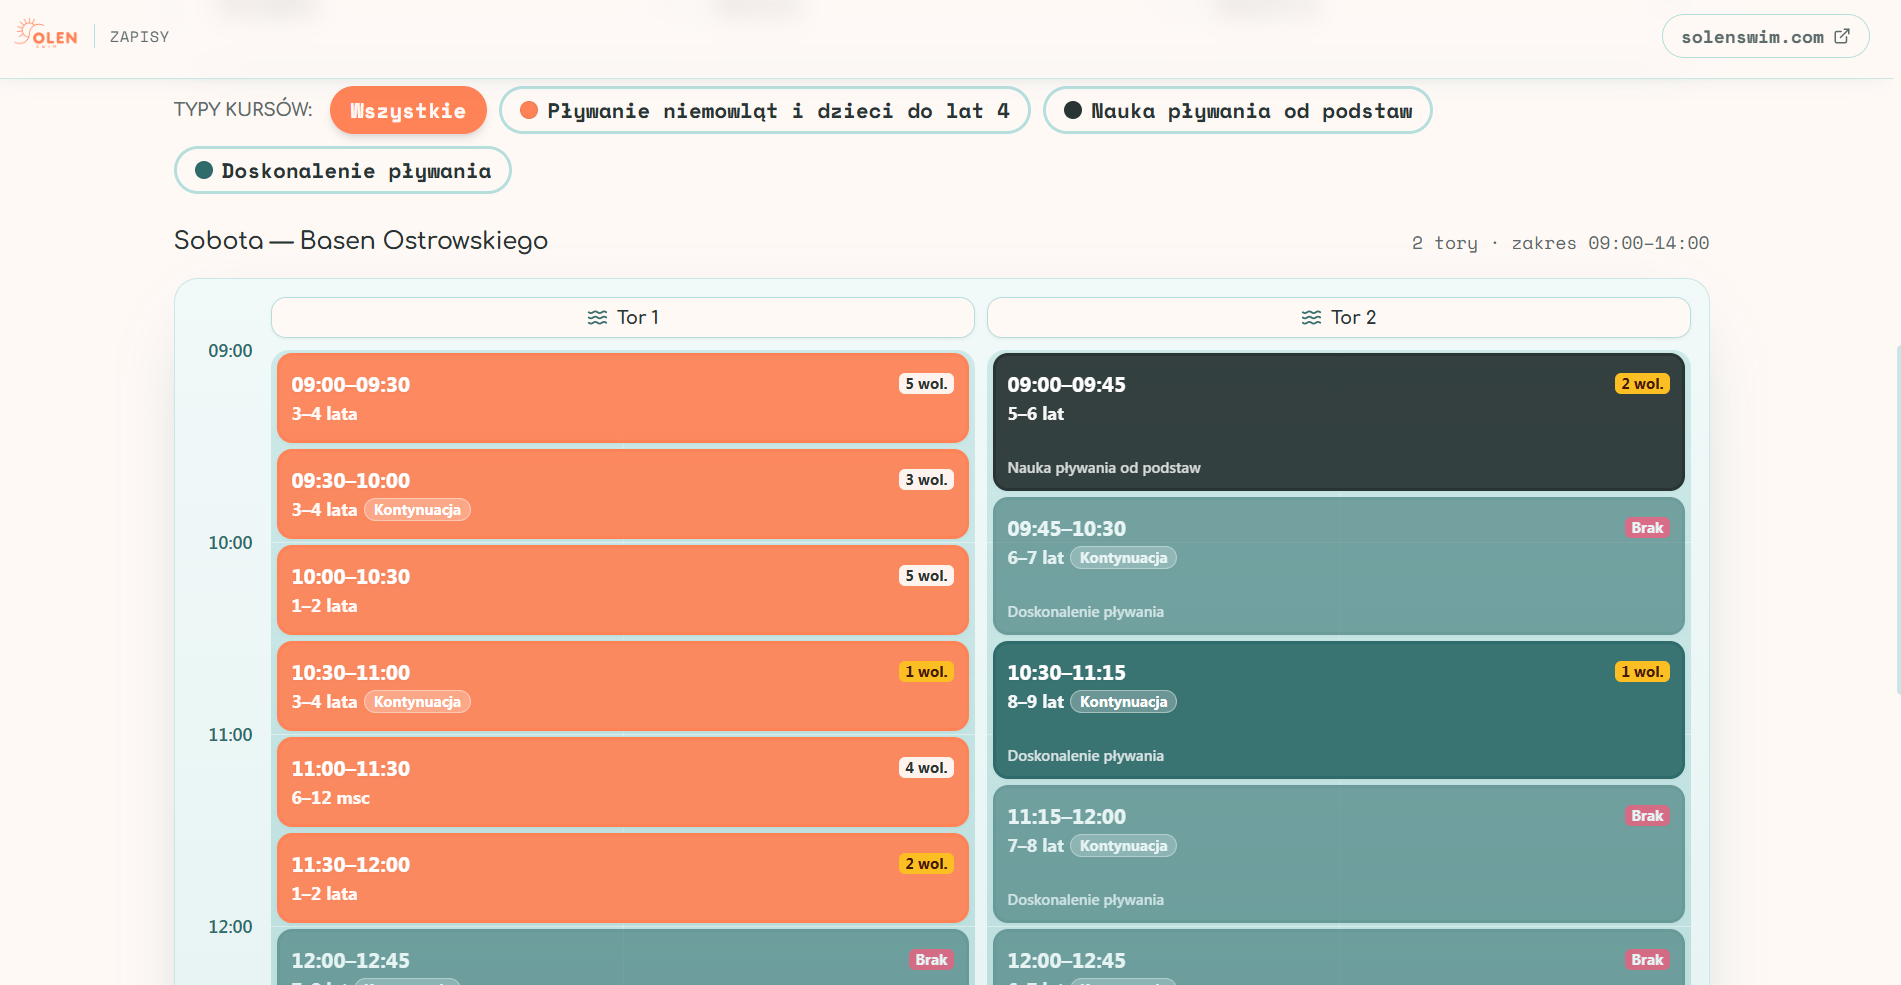The width and height of the screenshot is (1901, 985).
Task: Click the '4 wol.' badge on the 11:00–11:30 class
Action: (926, 768)
